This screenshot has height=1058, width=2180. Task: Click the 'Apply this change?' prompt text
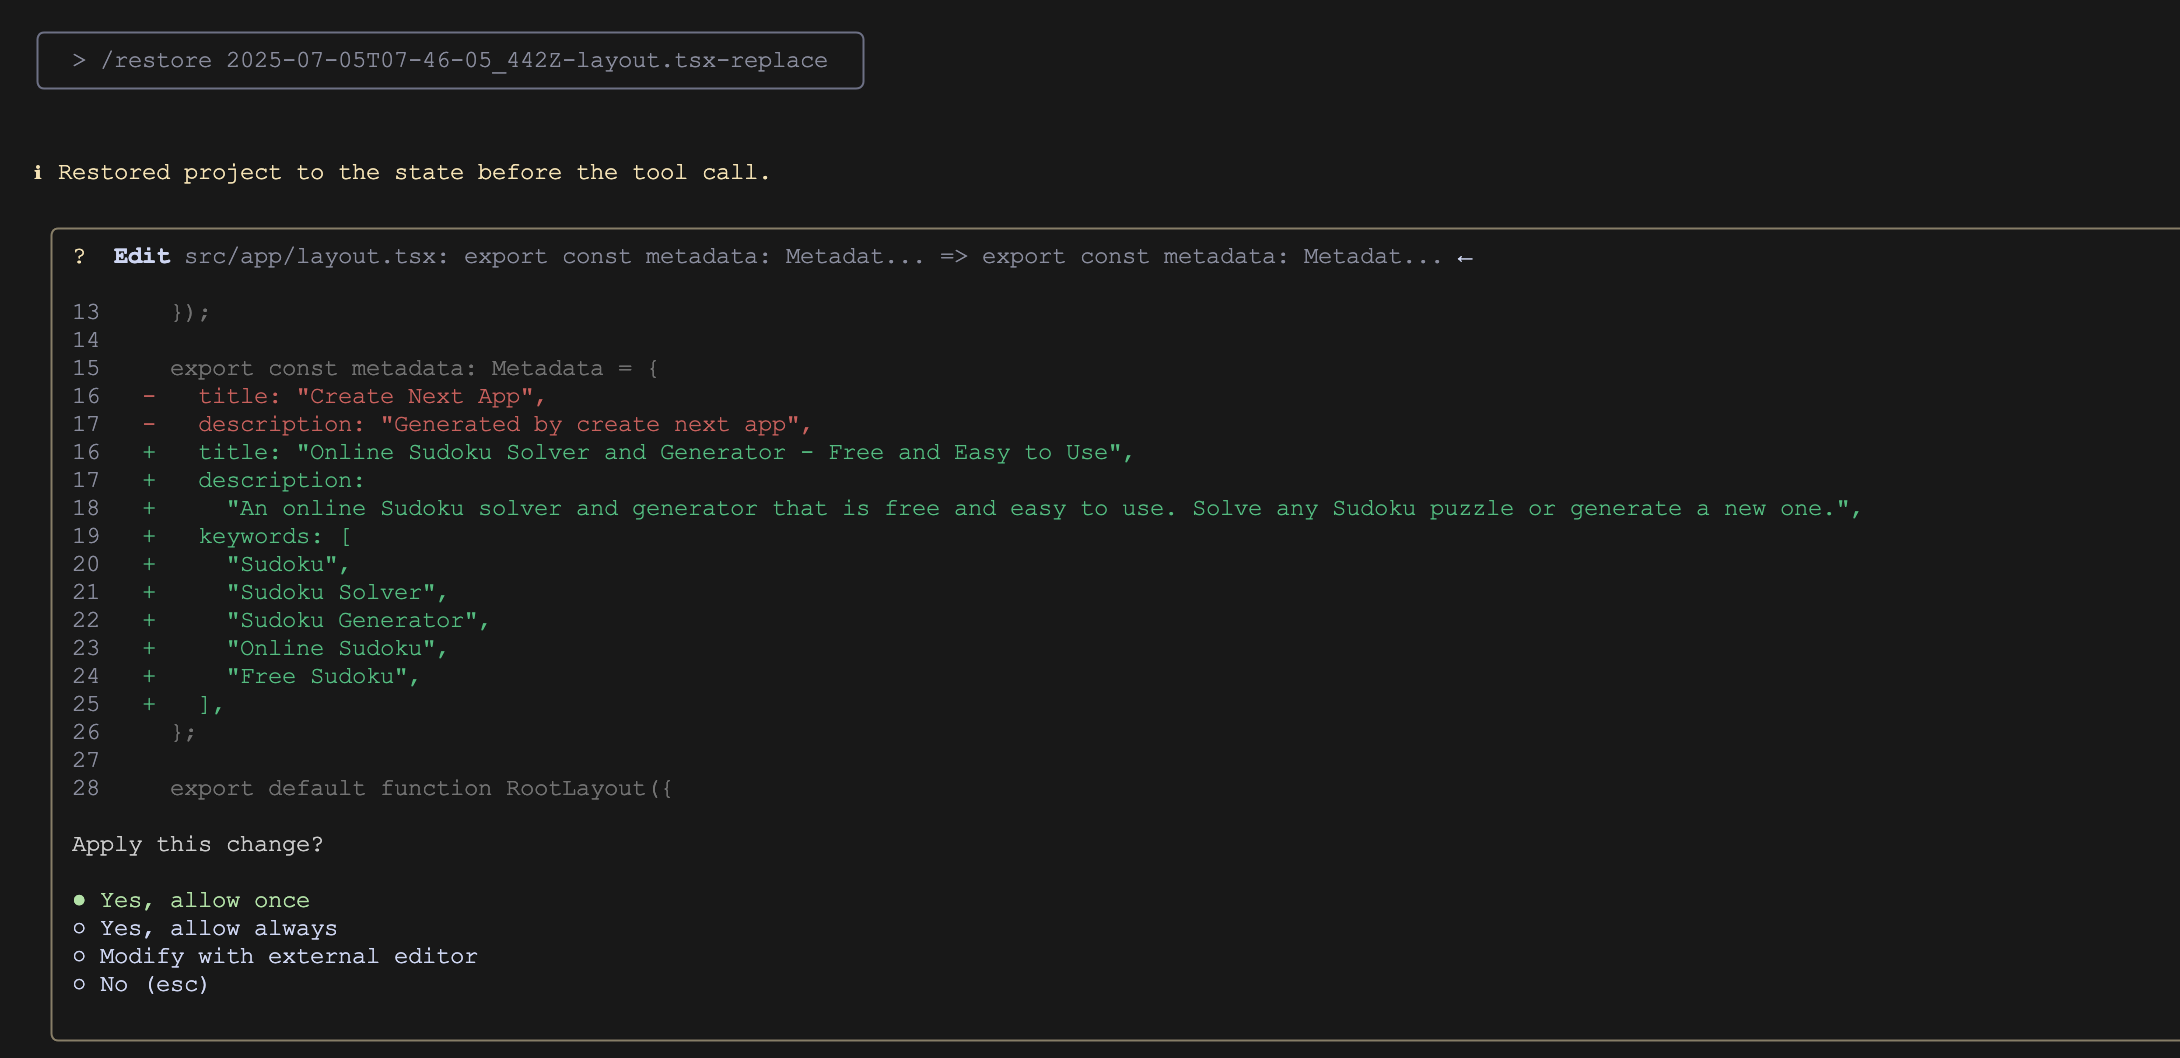(198, 845)
